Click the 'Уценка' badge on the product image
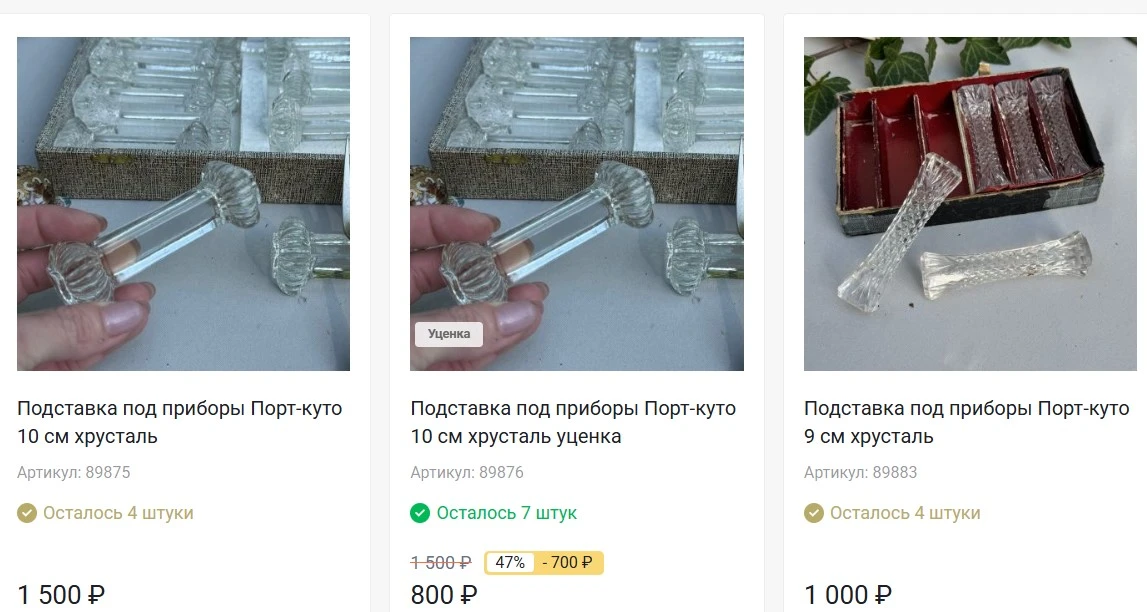 coord(449,334)
